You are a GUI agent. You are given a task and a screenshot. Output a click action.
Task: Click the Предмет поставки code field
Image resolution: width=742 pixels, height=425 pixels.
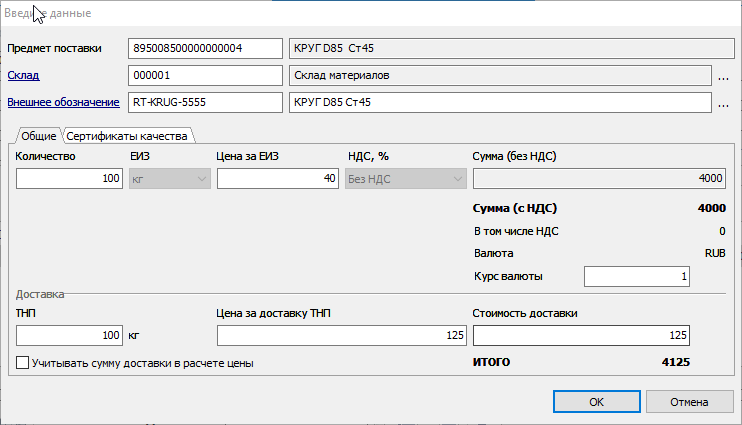point(205,49)
